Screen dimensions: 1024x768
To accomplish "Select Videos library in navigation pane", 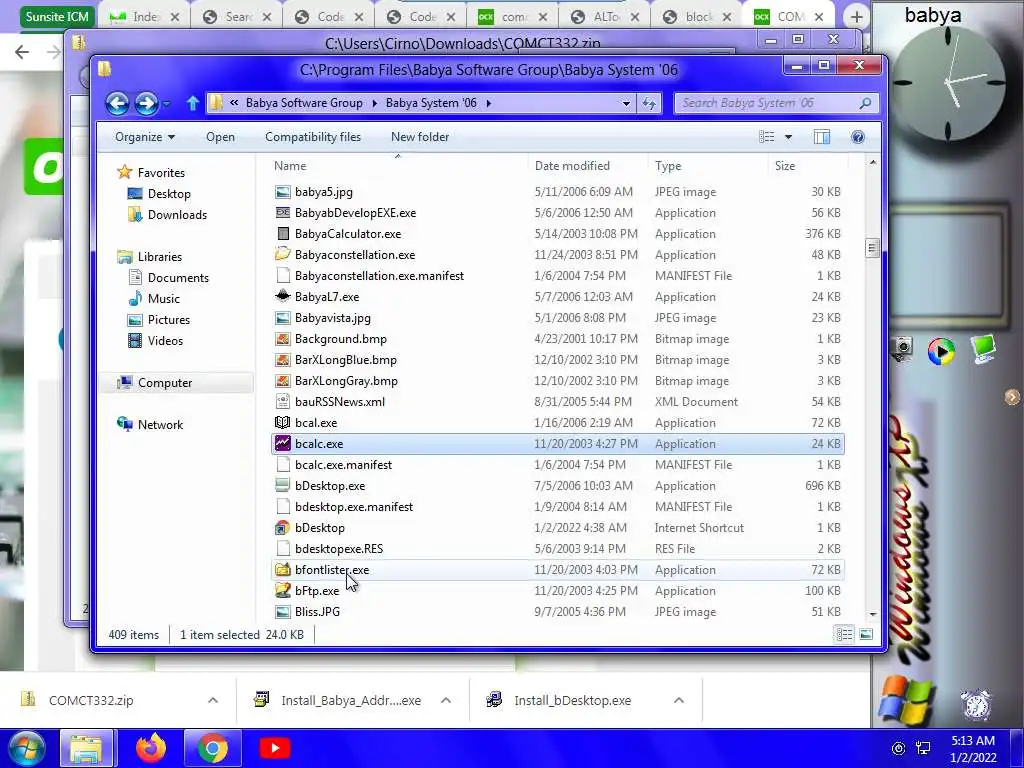I will click(x=165, y=340).
